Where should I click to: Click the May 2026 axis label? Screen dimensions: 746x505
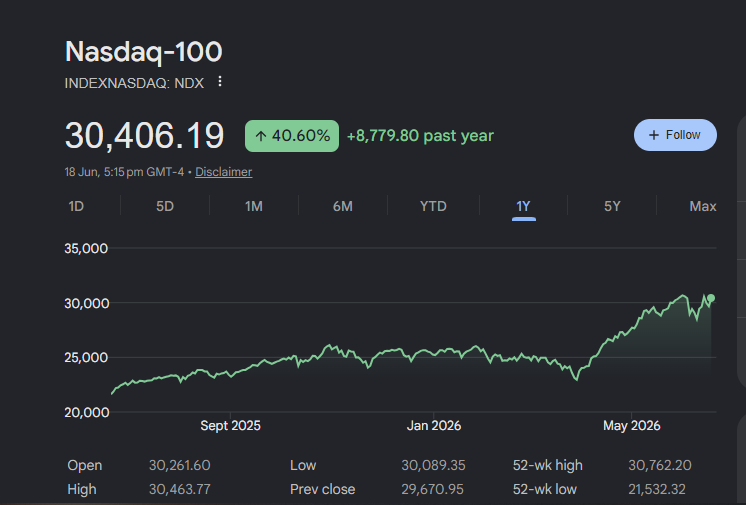point(631,425)
